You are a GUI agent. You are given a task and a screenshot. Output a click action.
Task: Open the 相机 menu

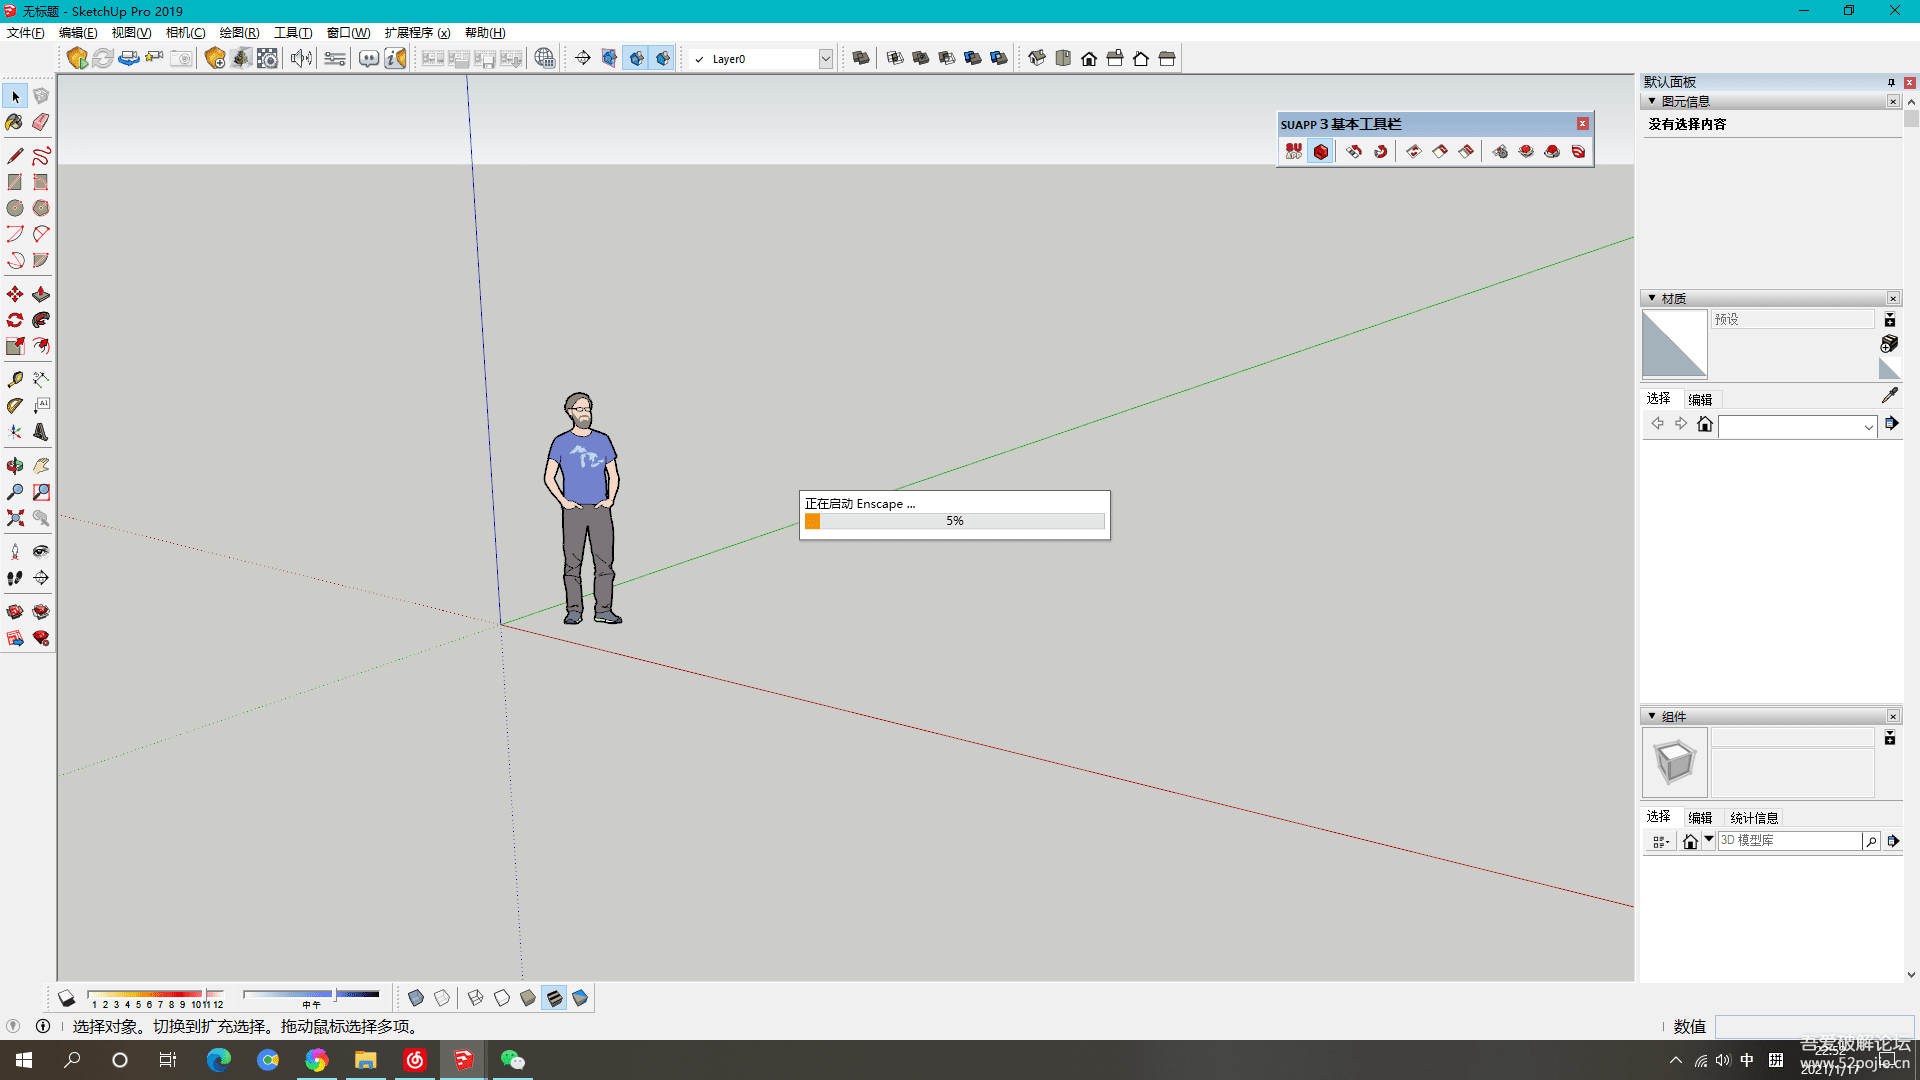[185, 33]
